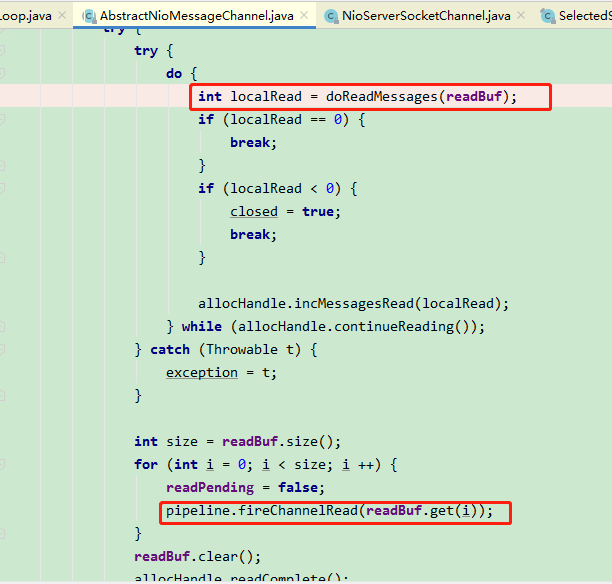Click the 'while' keyword

point(201,326)
